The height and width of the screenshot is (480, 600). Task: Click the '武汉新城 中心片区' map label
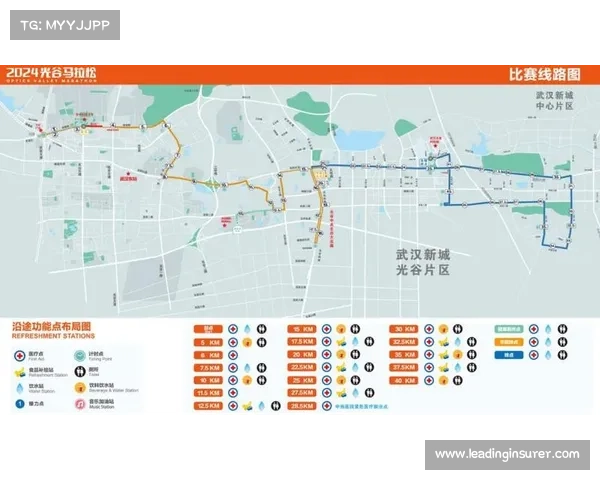point(554,101)
